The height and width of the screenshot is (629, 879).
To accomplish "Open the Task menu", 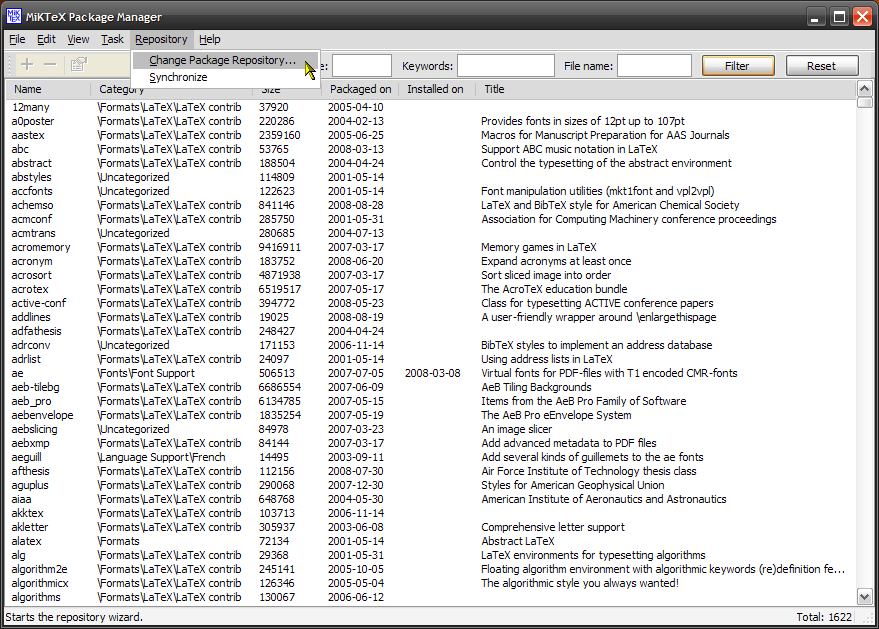I will [112, 39].
